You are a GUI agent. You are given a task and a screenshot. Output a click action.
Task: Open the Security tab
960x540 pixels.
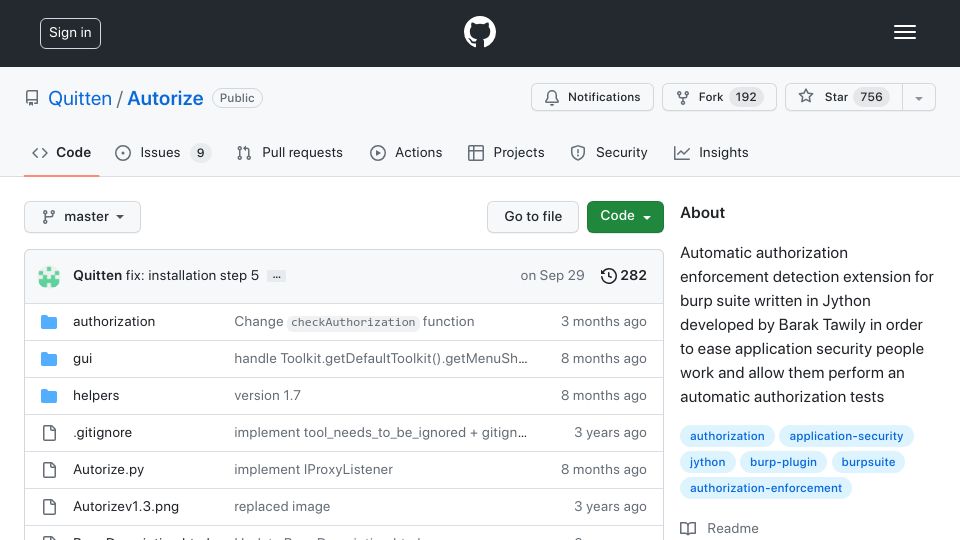click(609, 152)
